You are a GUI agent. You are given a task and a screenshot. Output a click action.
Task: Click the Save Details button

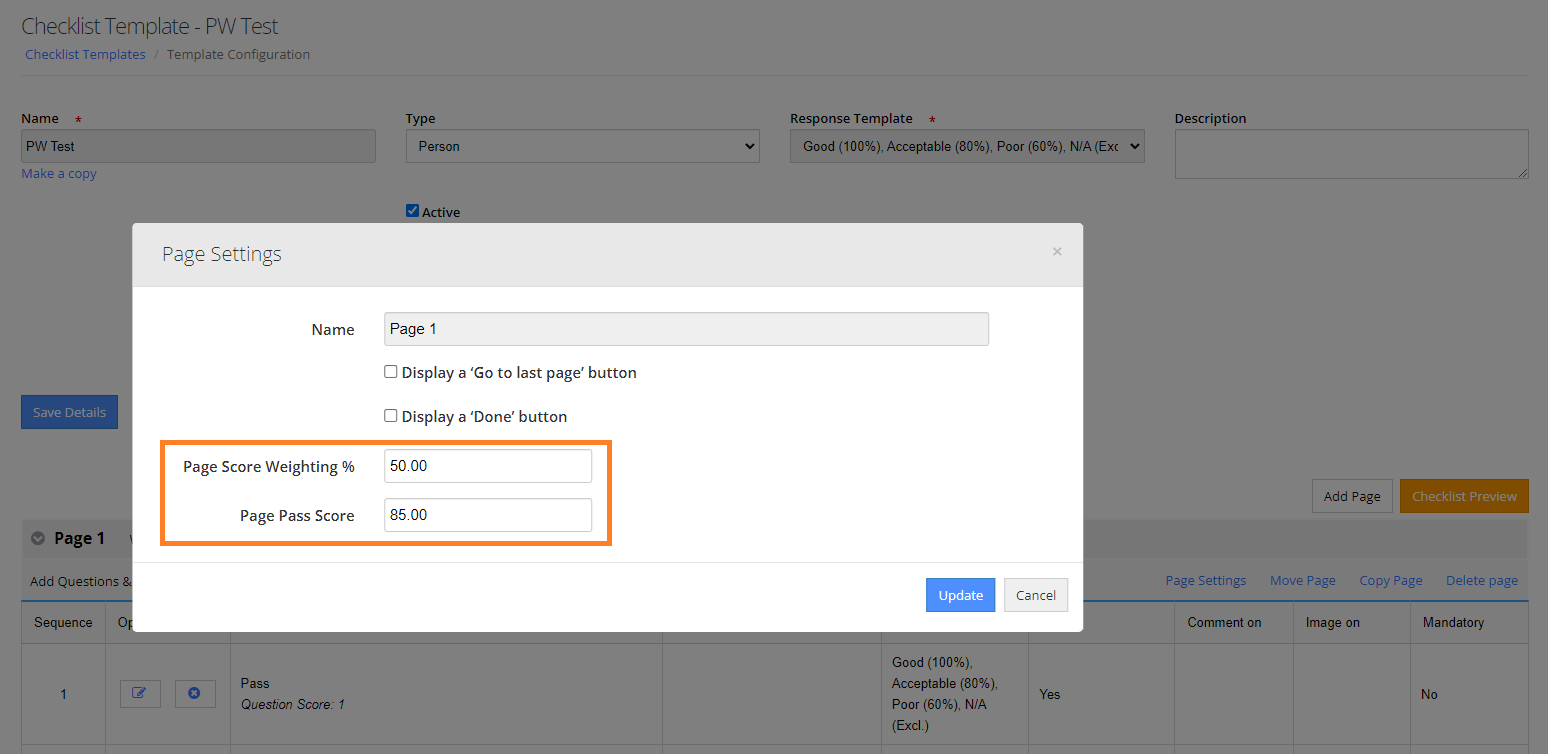point(69,411)
